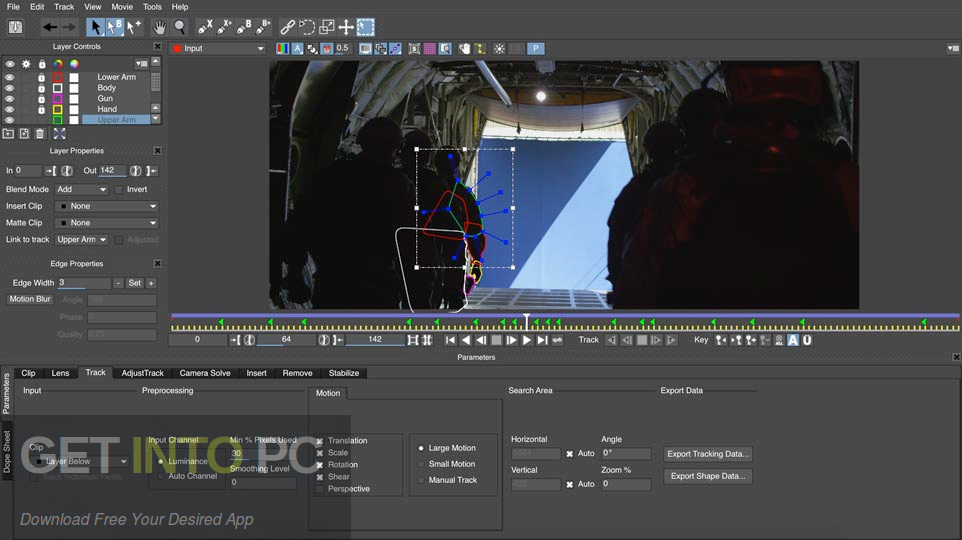Toggle sun brightness icon in view bar
The width and height of the screenshot is (962, 540).
coord(499,48)
